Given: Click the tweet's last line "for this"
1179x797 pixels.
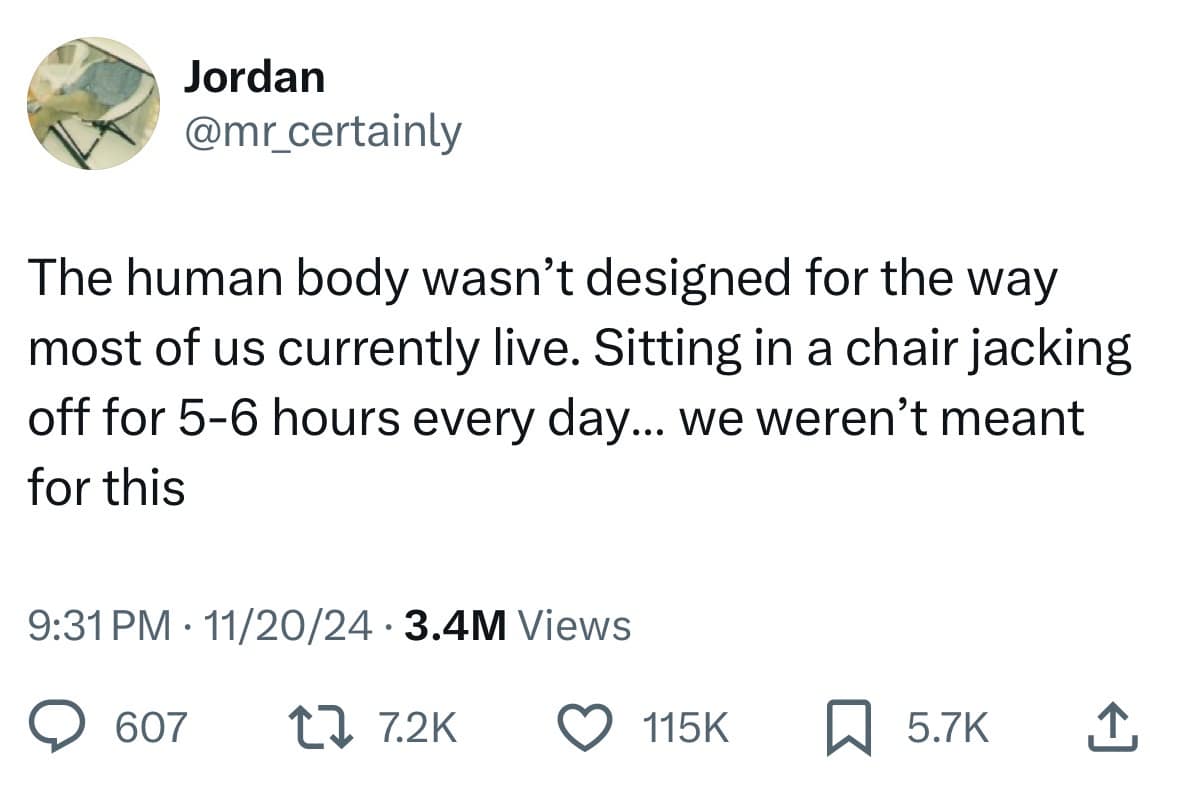Looking at the screenshot, I should point(107,488).
